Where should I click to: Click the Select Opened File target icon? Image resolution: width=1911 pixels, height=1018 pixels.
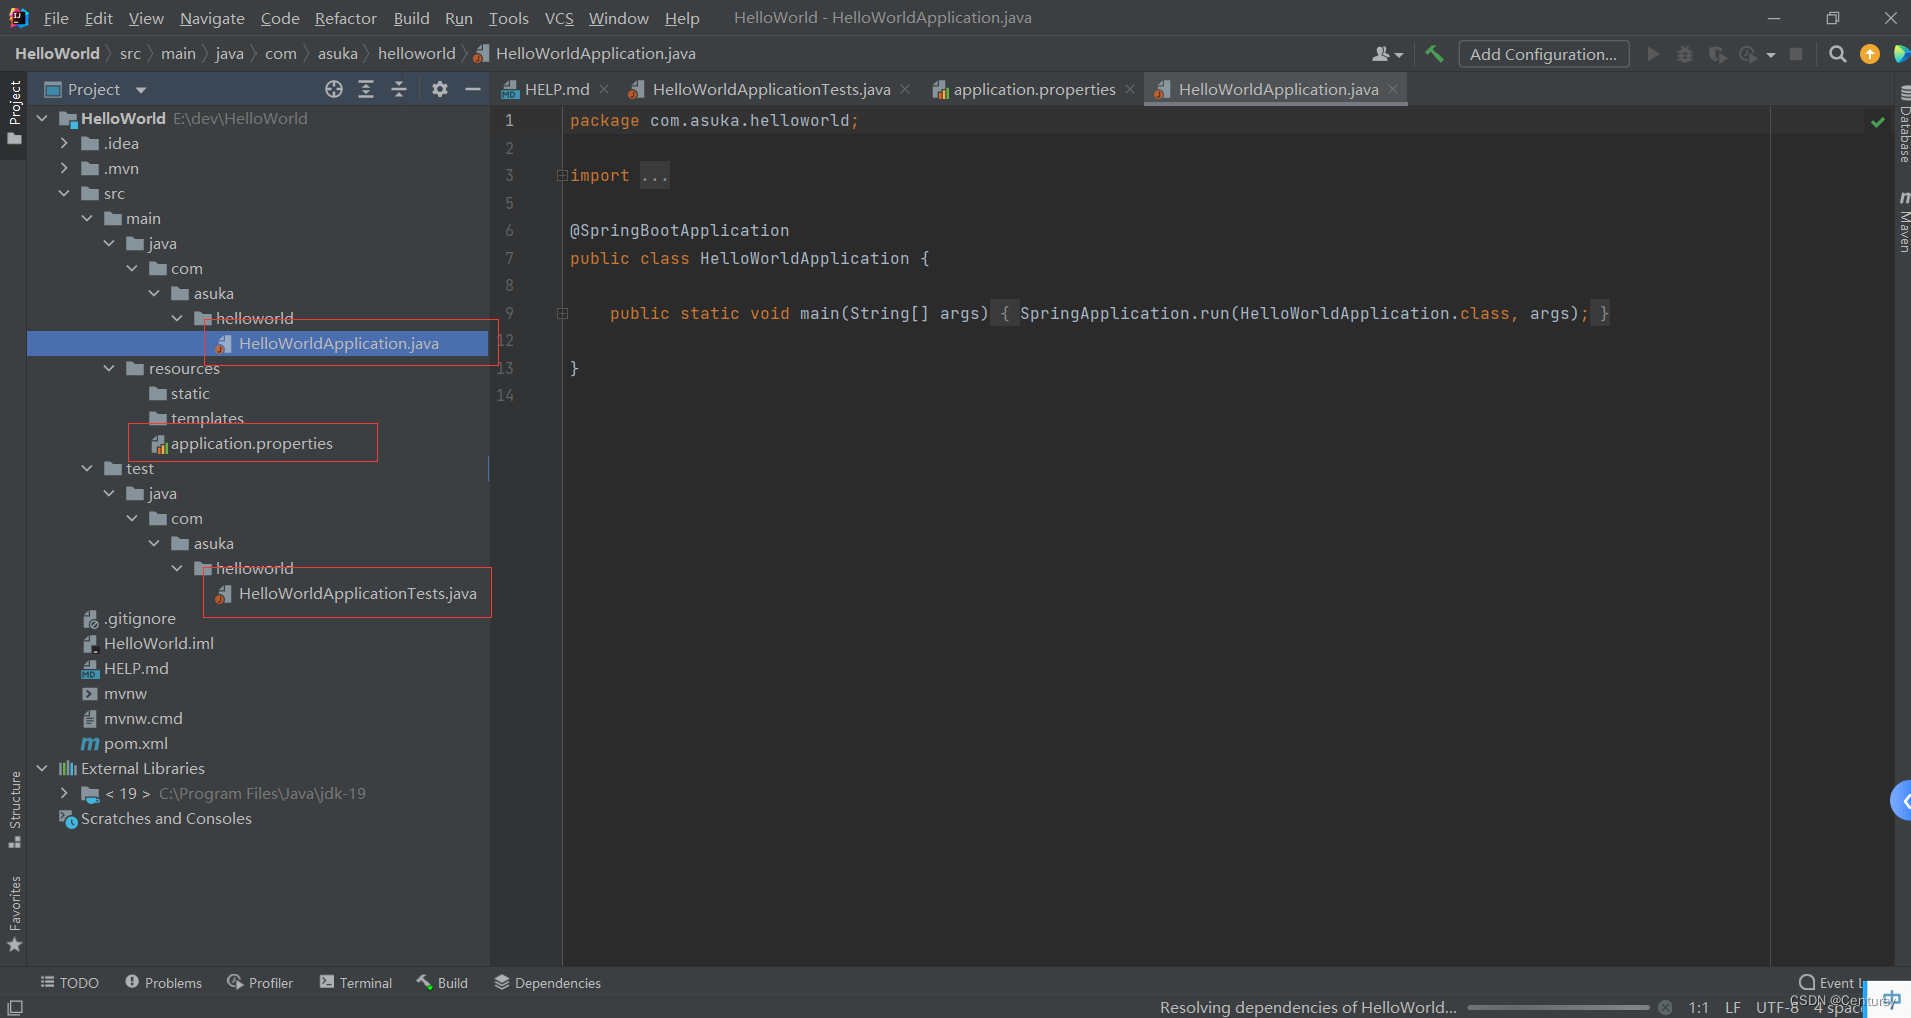334,89
